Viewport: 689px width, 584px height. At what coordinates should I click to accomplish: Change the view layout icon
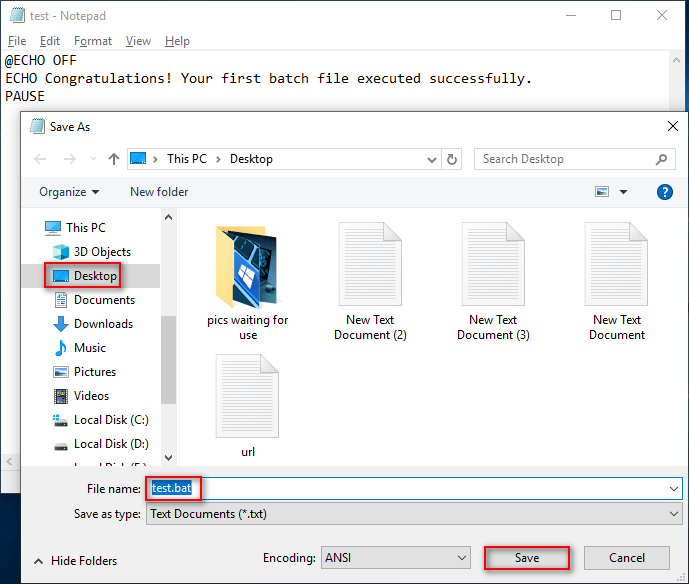pos(602,192)
